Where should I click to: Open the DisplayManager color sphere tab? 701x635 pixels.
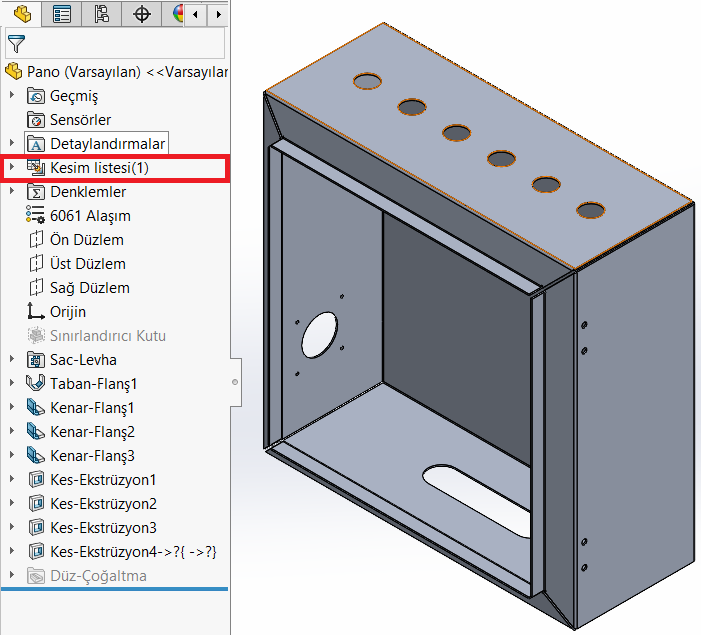pos(178,14)
